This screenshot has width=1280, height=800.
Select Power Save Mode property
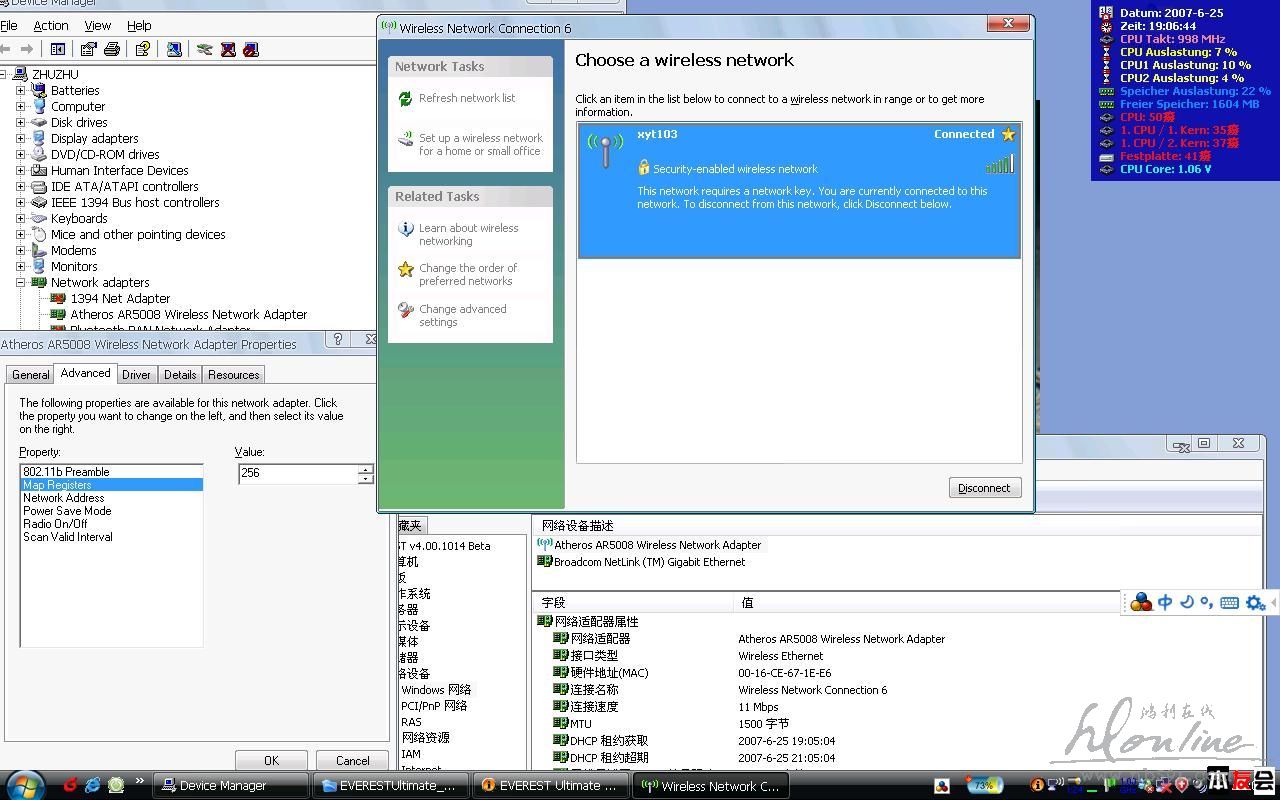pos(67,511)
